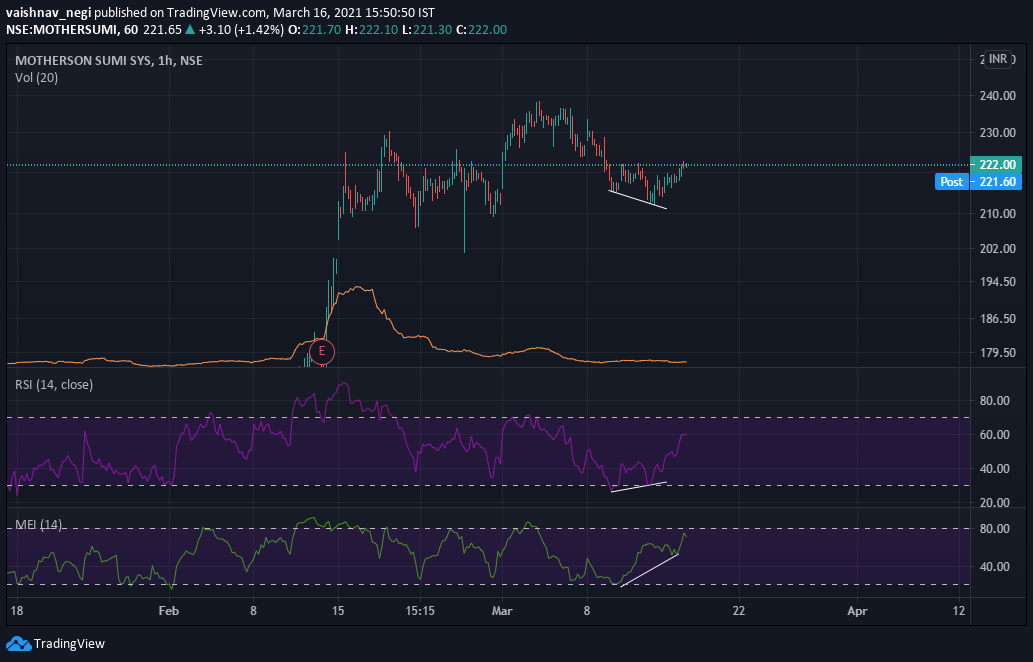Select the white trend line on MFI pane
The image size is (1033, 662).
coord(650,570)
